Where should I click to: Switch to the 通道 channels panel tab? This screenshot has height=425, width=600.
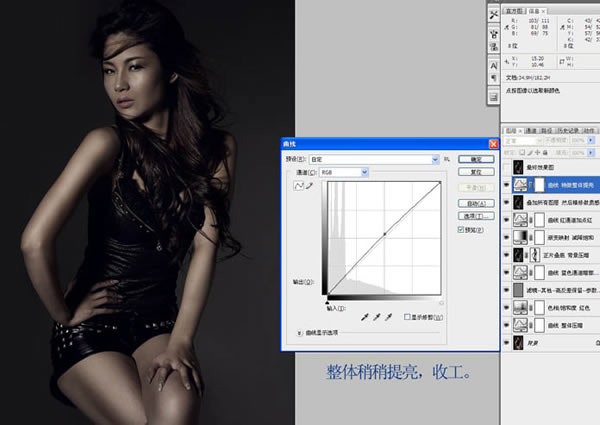click(x=532, y=130)
